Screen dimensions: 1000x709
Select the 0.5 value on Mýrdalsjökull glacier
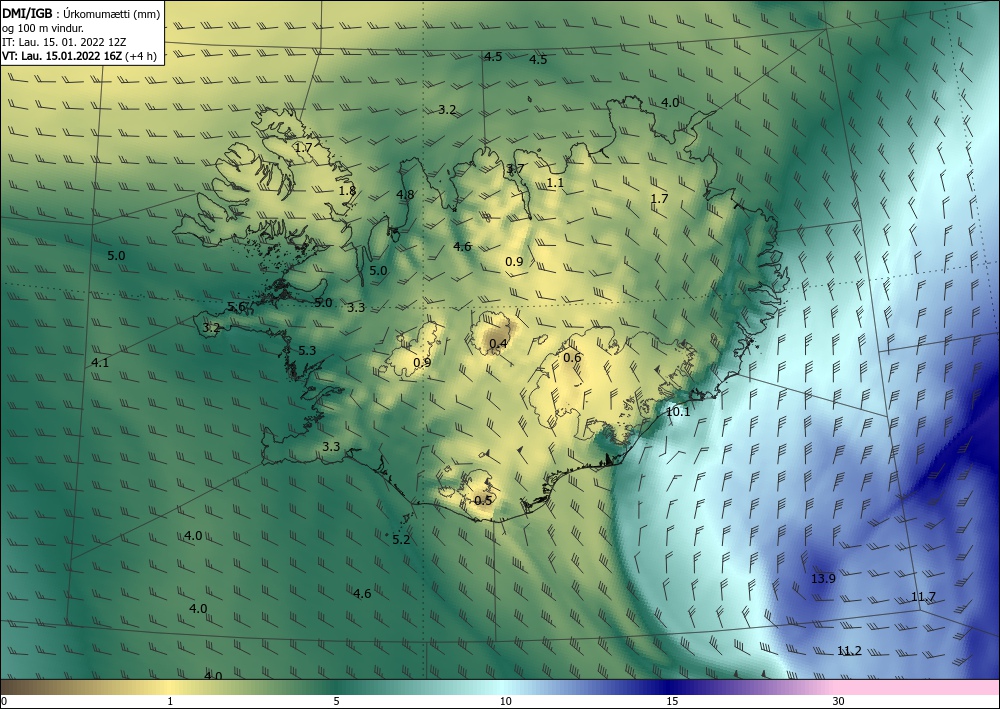click(483, 501)
